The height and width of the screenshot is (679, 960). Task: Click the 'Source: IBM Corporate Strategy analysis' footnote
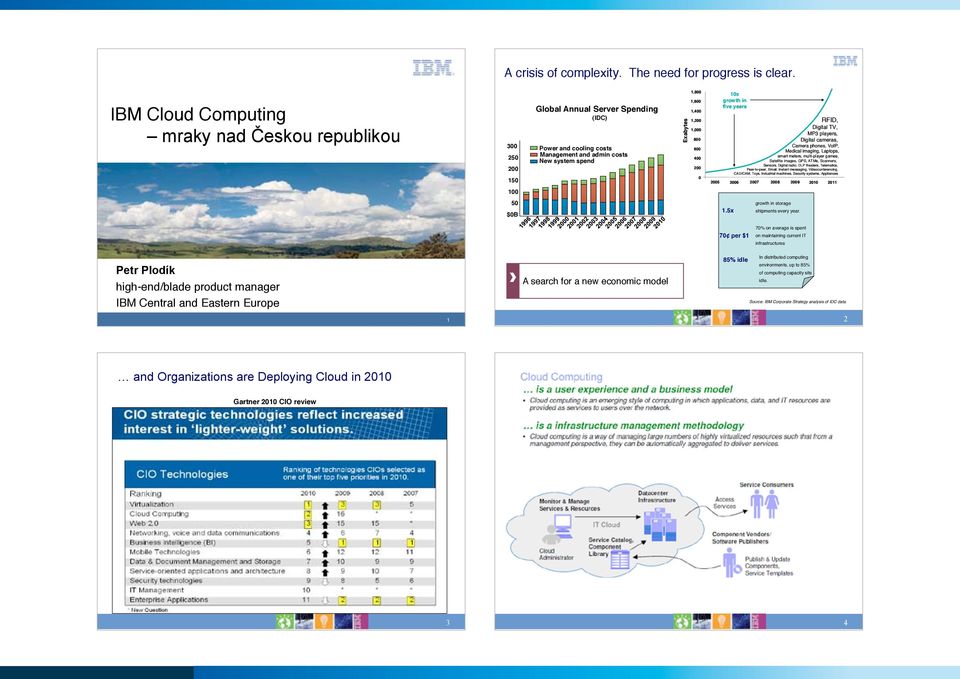(798, 302)
